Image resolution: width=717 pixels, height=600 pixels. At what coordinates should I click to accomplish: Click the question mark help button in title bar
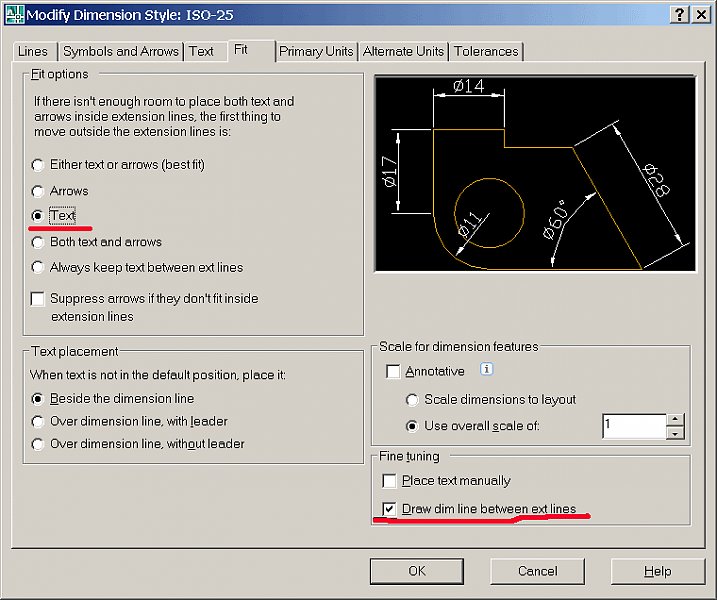coord(680,15)
